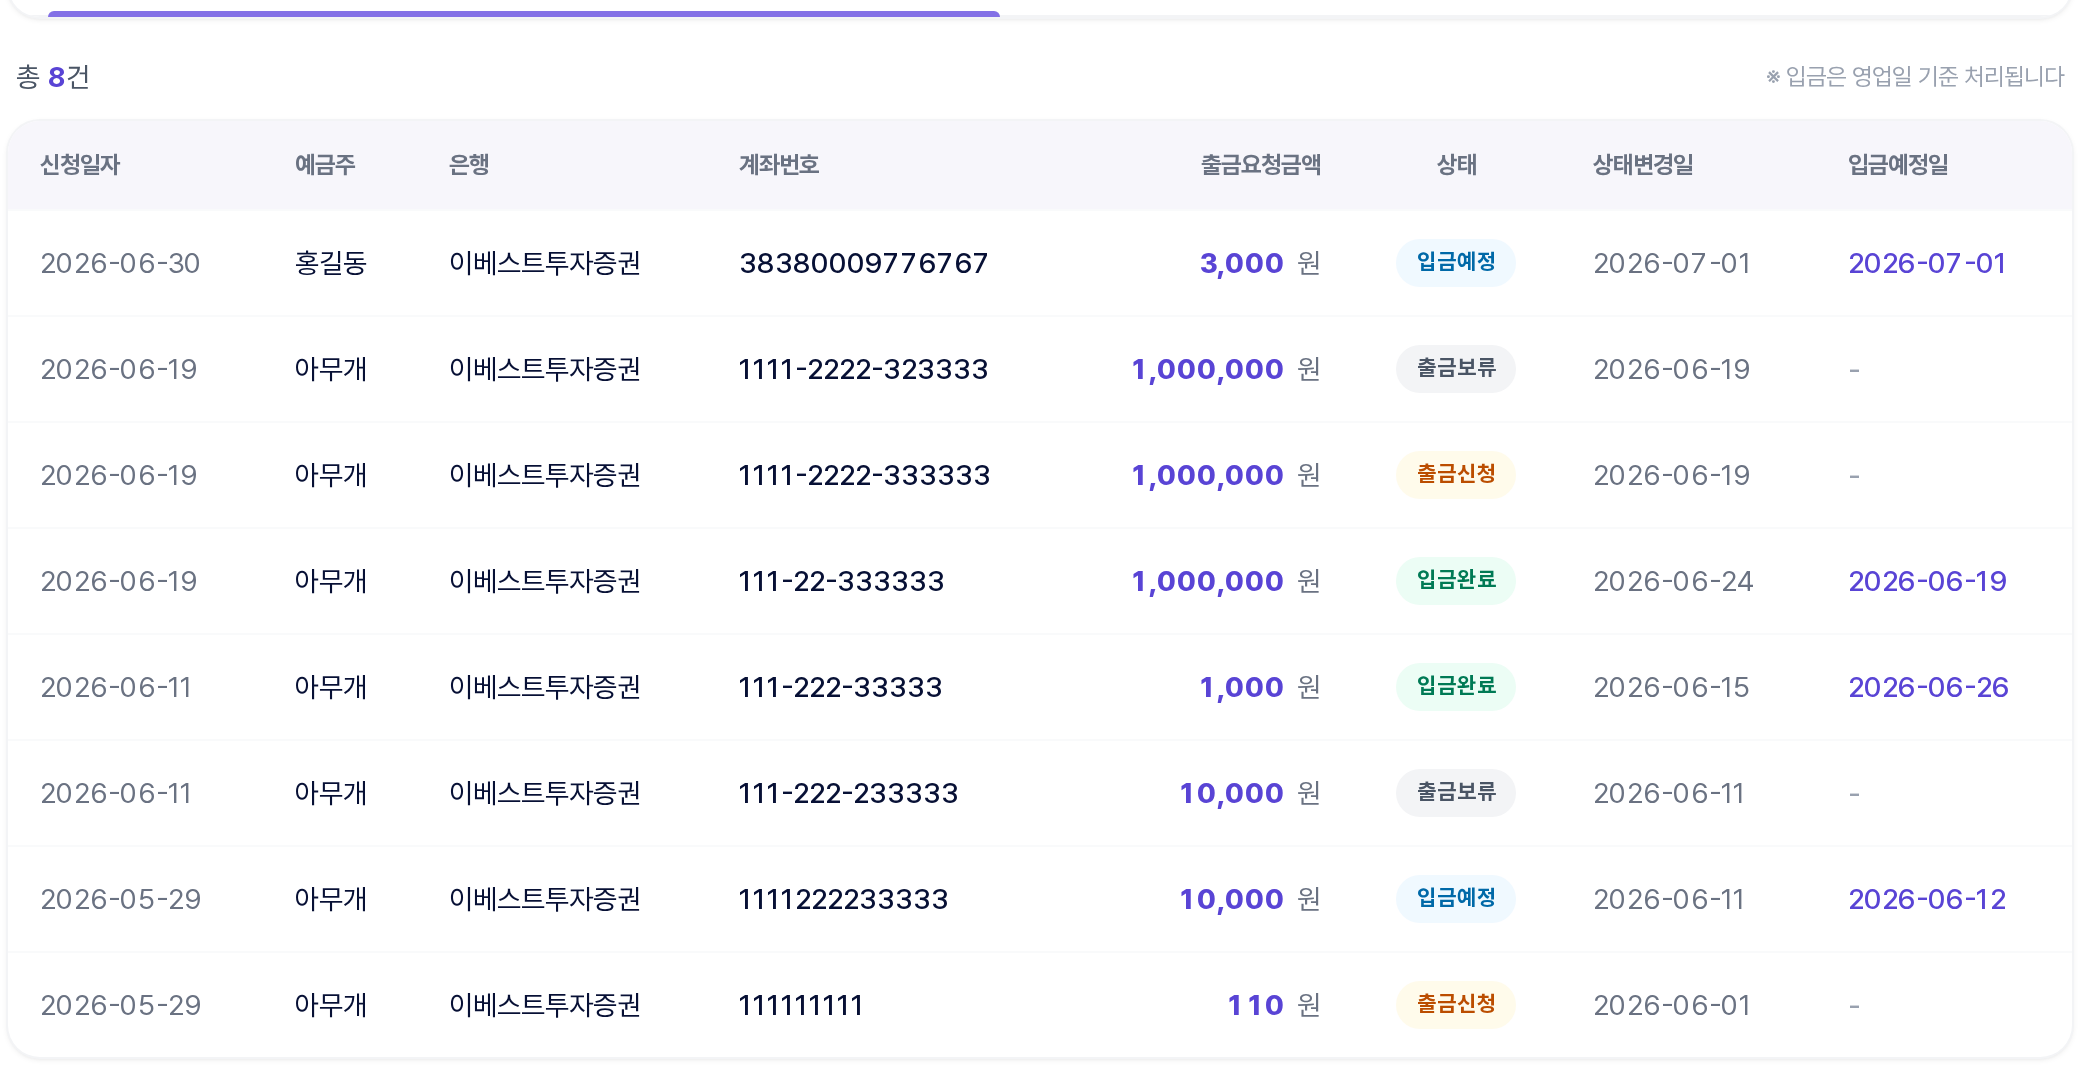Click 출금보류 badge for account 111-222-233333
This screenshot has height=1080, width=2080.
1455,793
